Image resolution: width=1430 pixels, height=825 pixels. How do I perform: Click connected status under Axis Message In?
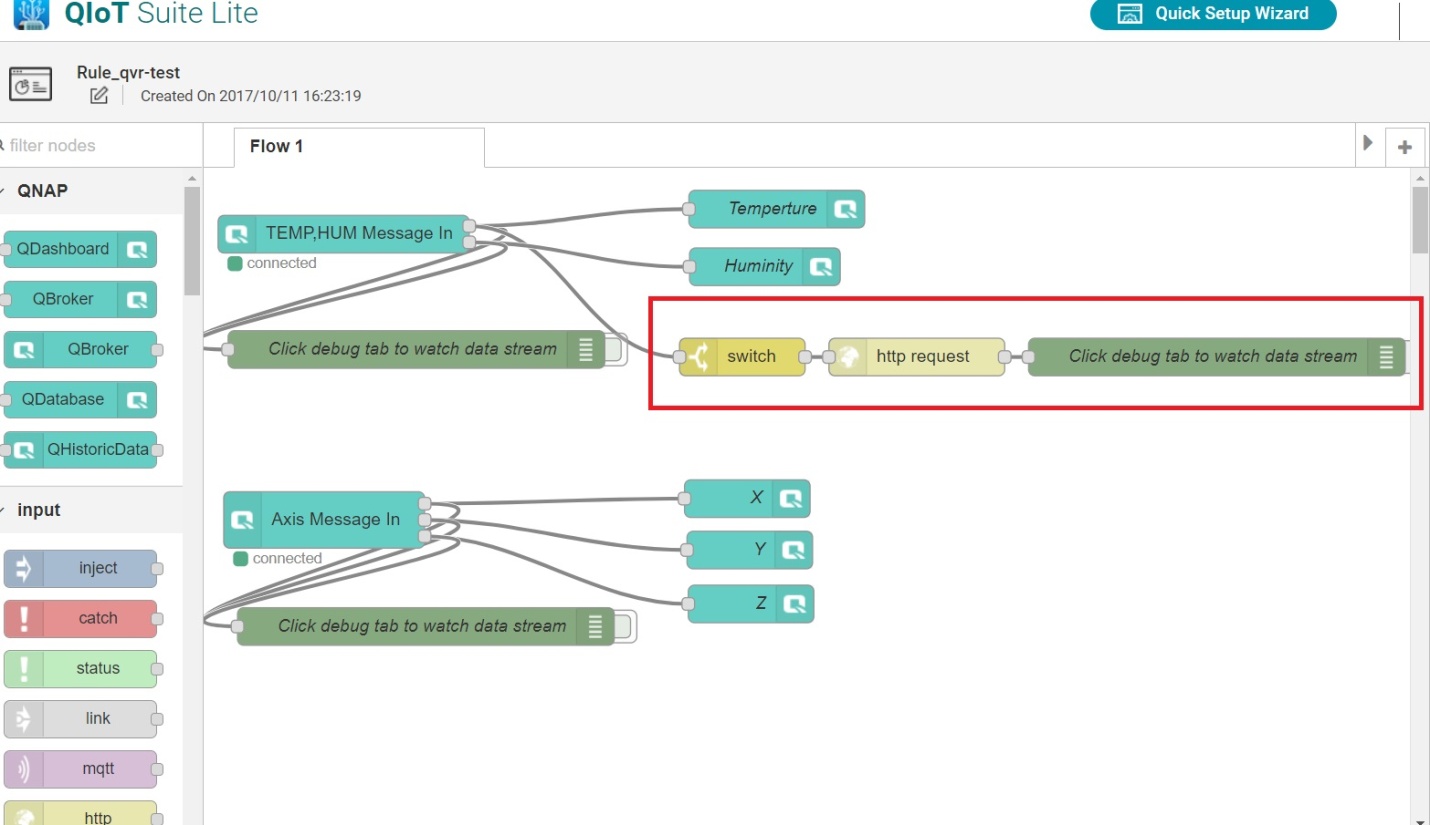277,559
